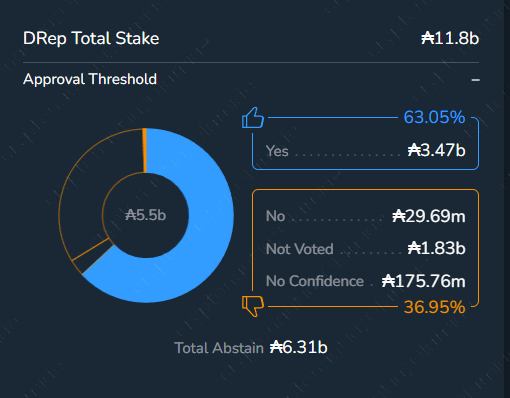
Task: Click the No Confidence ₳175.76m amount
Action: click(423, 281)
